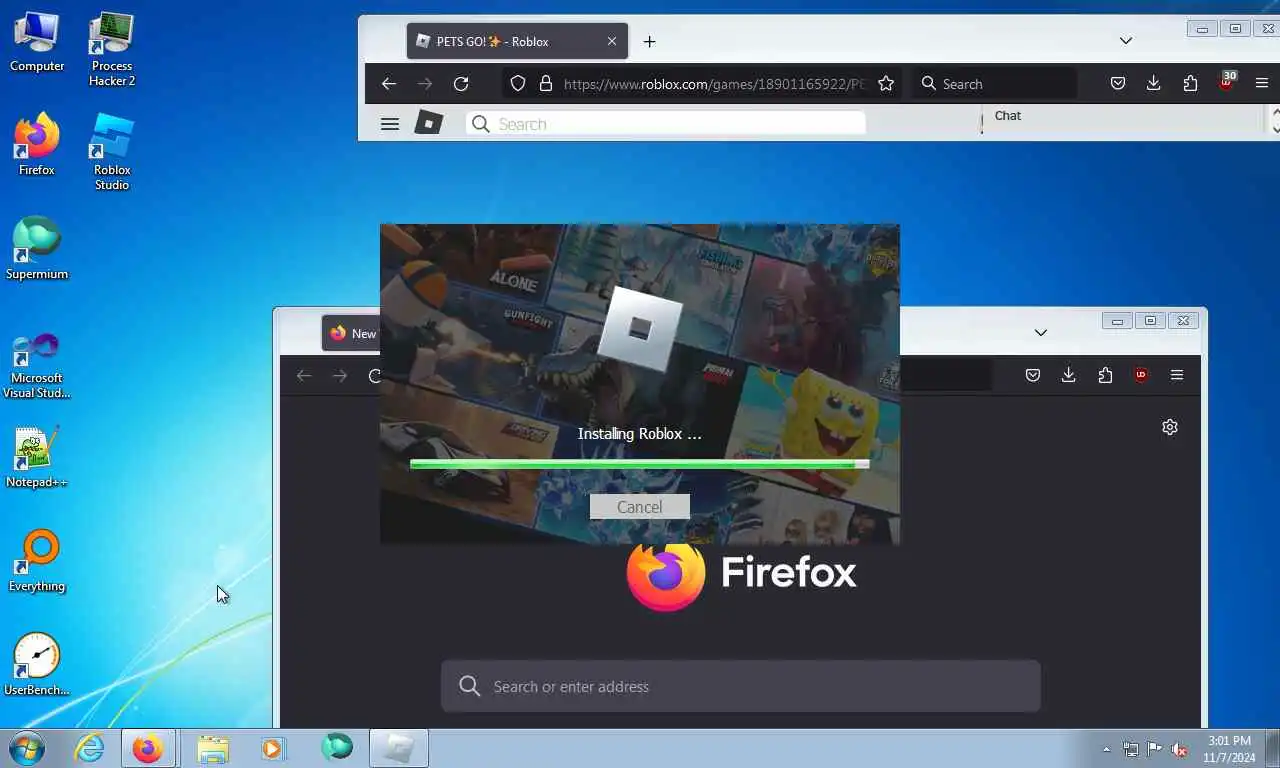Expand list all tabs in New Tab window

coord(1041,332)
